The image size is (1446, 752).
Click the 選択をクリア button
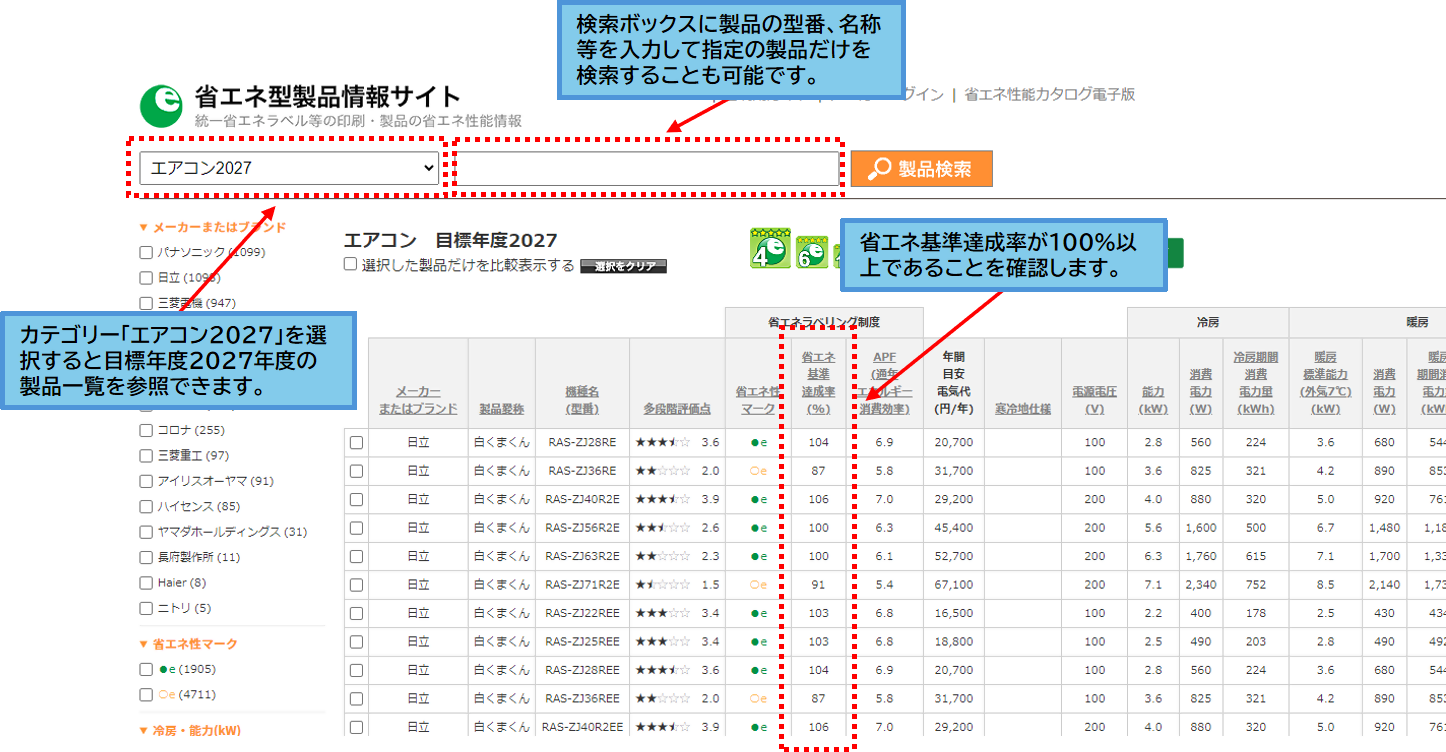click(623, 266)
